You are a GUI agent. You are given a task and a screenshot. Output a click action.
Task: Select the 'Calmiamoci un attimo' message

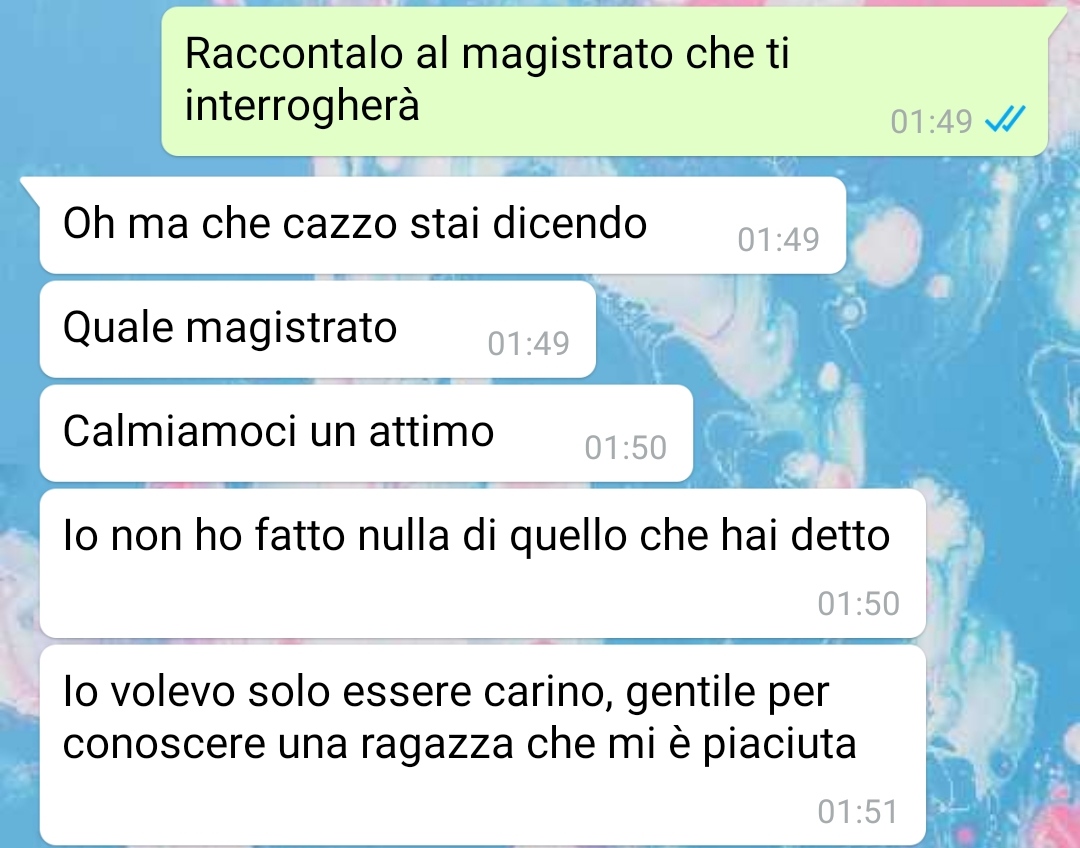click(366, 433)
